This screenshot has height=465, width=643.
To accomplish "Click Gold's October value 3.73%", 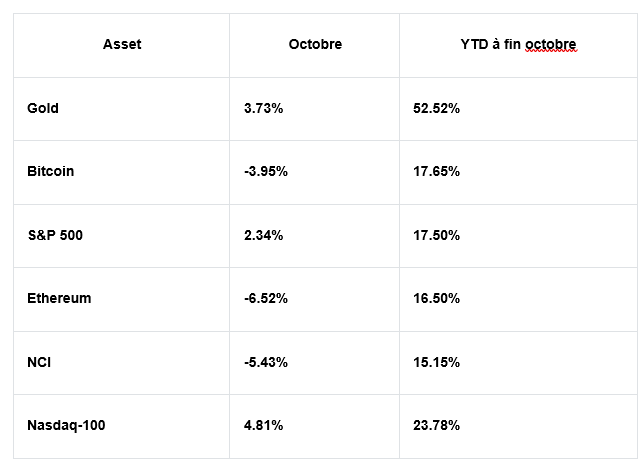I will point(263,108).
